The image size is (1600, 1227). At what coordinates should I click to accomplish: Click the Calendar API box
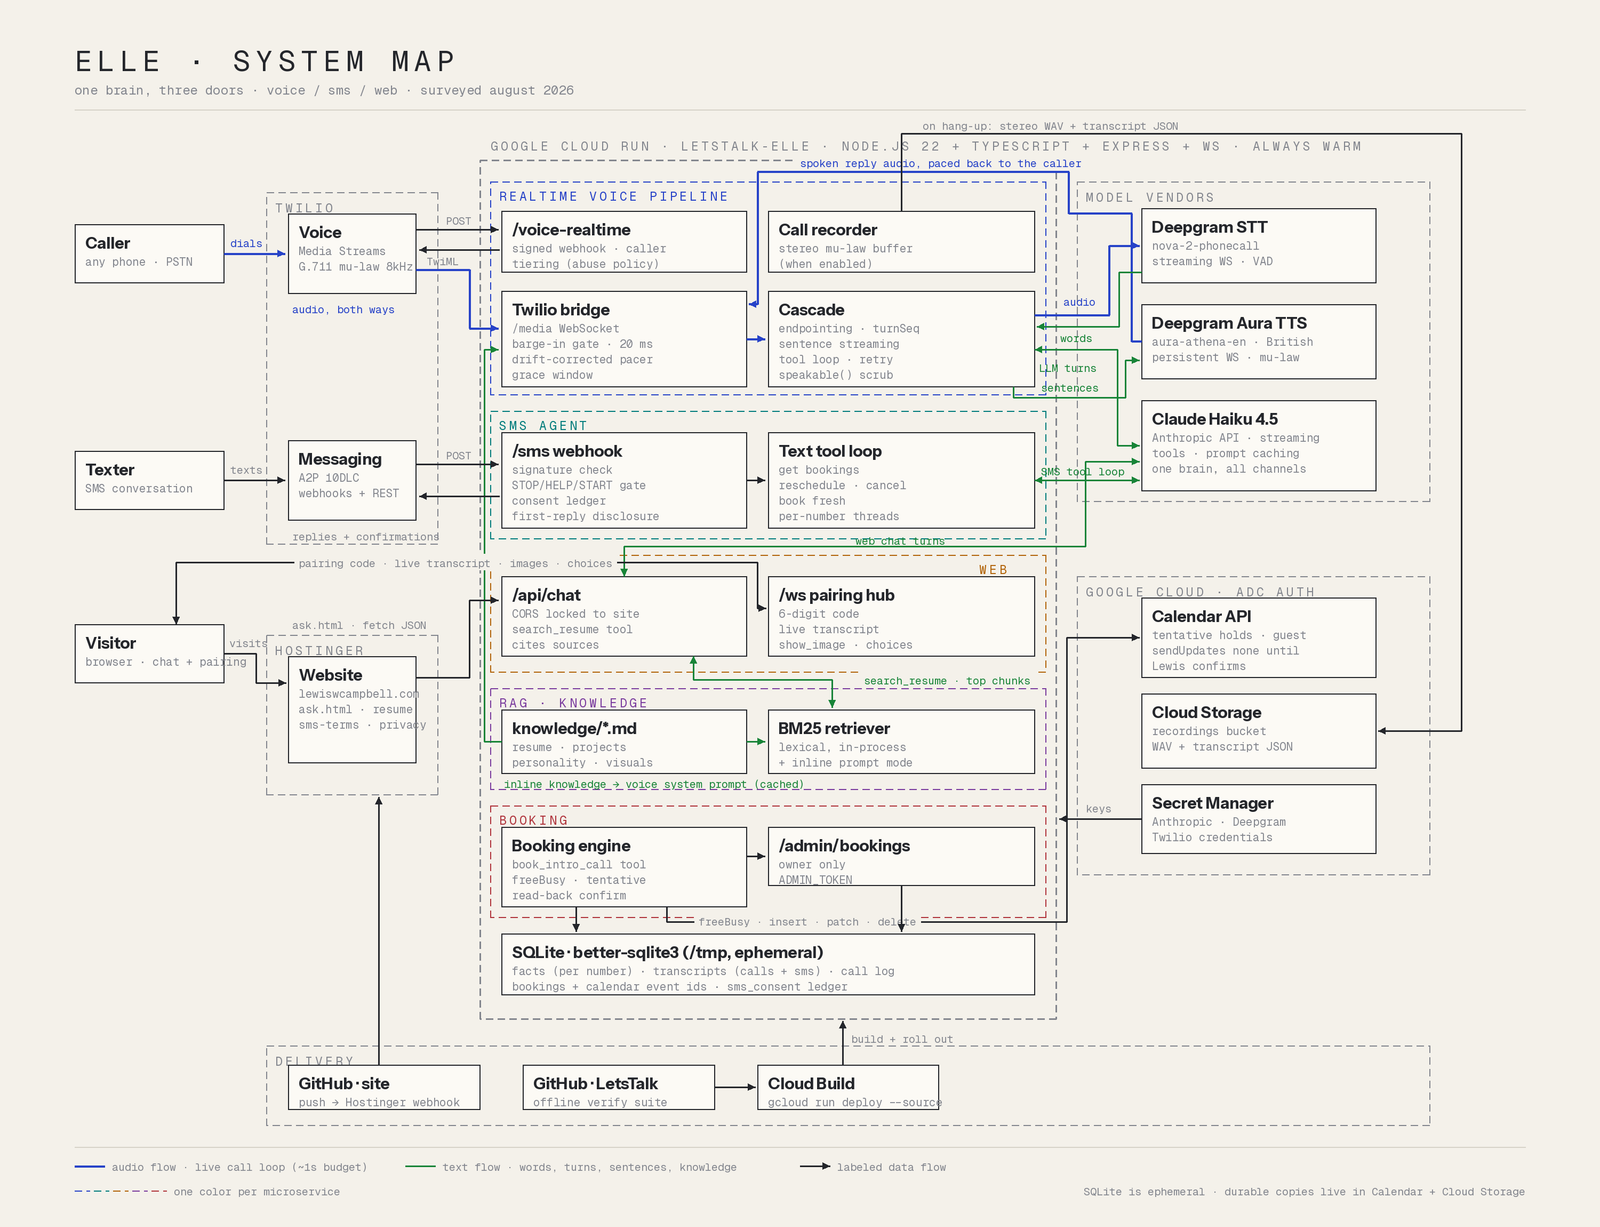[x=1259, y=638]
